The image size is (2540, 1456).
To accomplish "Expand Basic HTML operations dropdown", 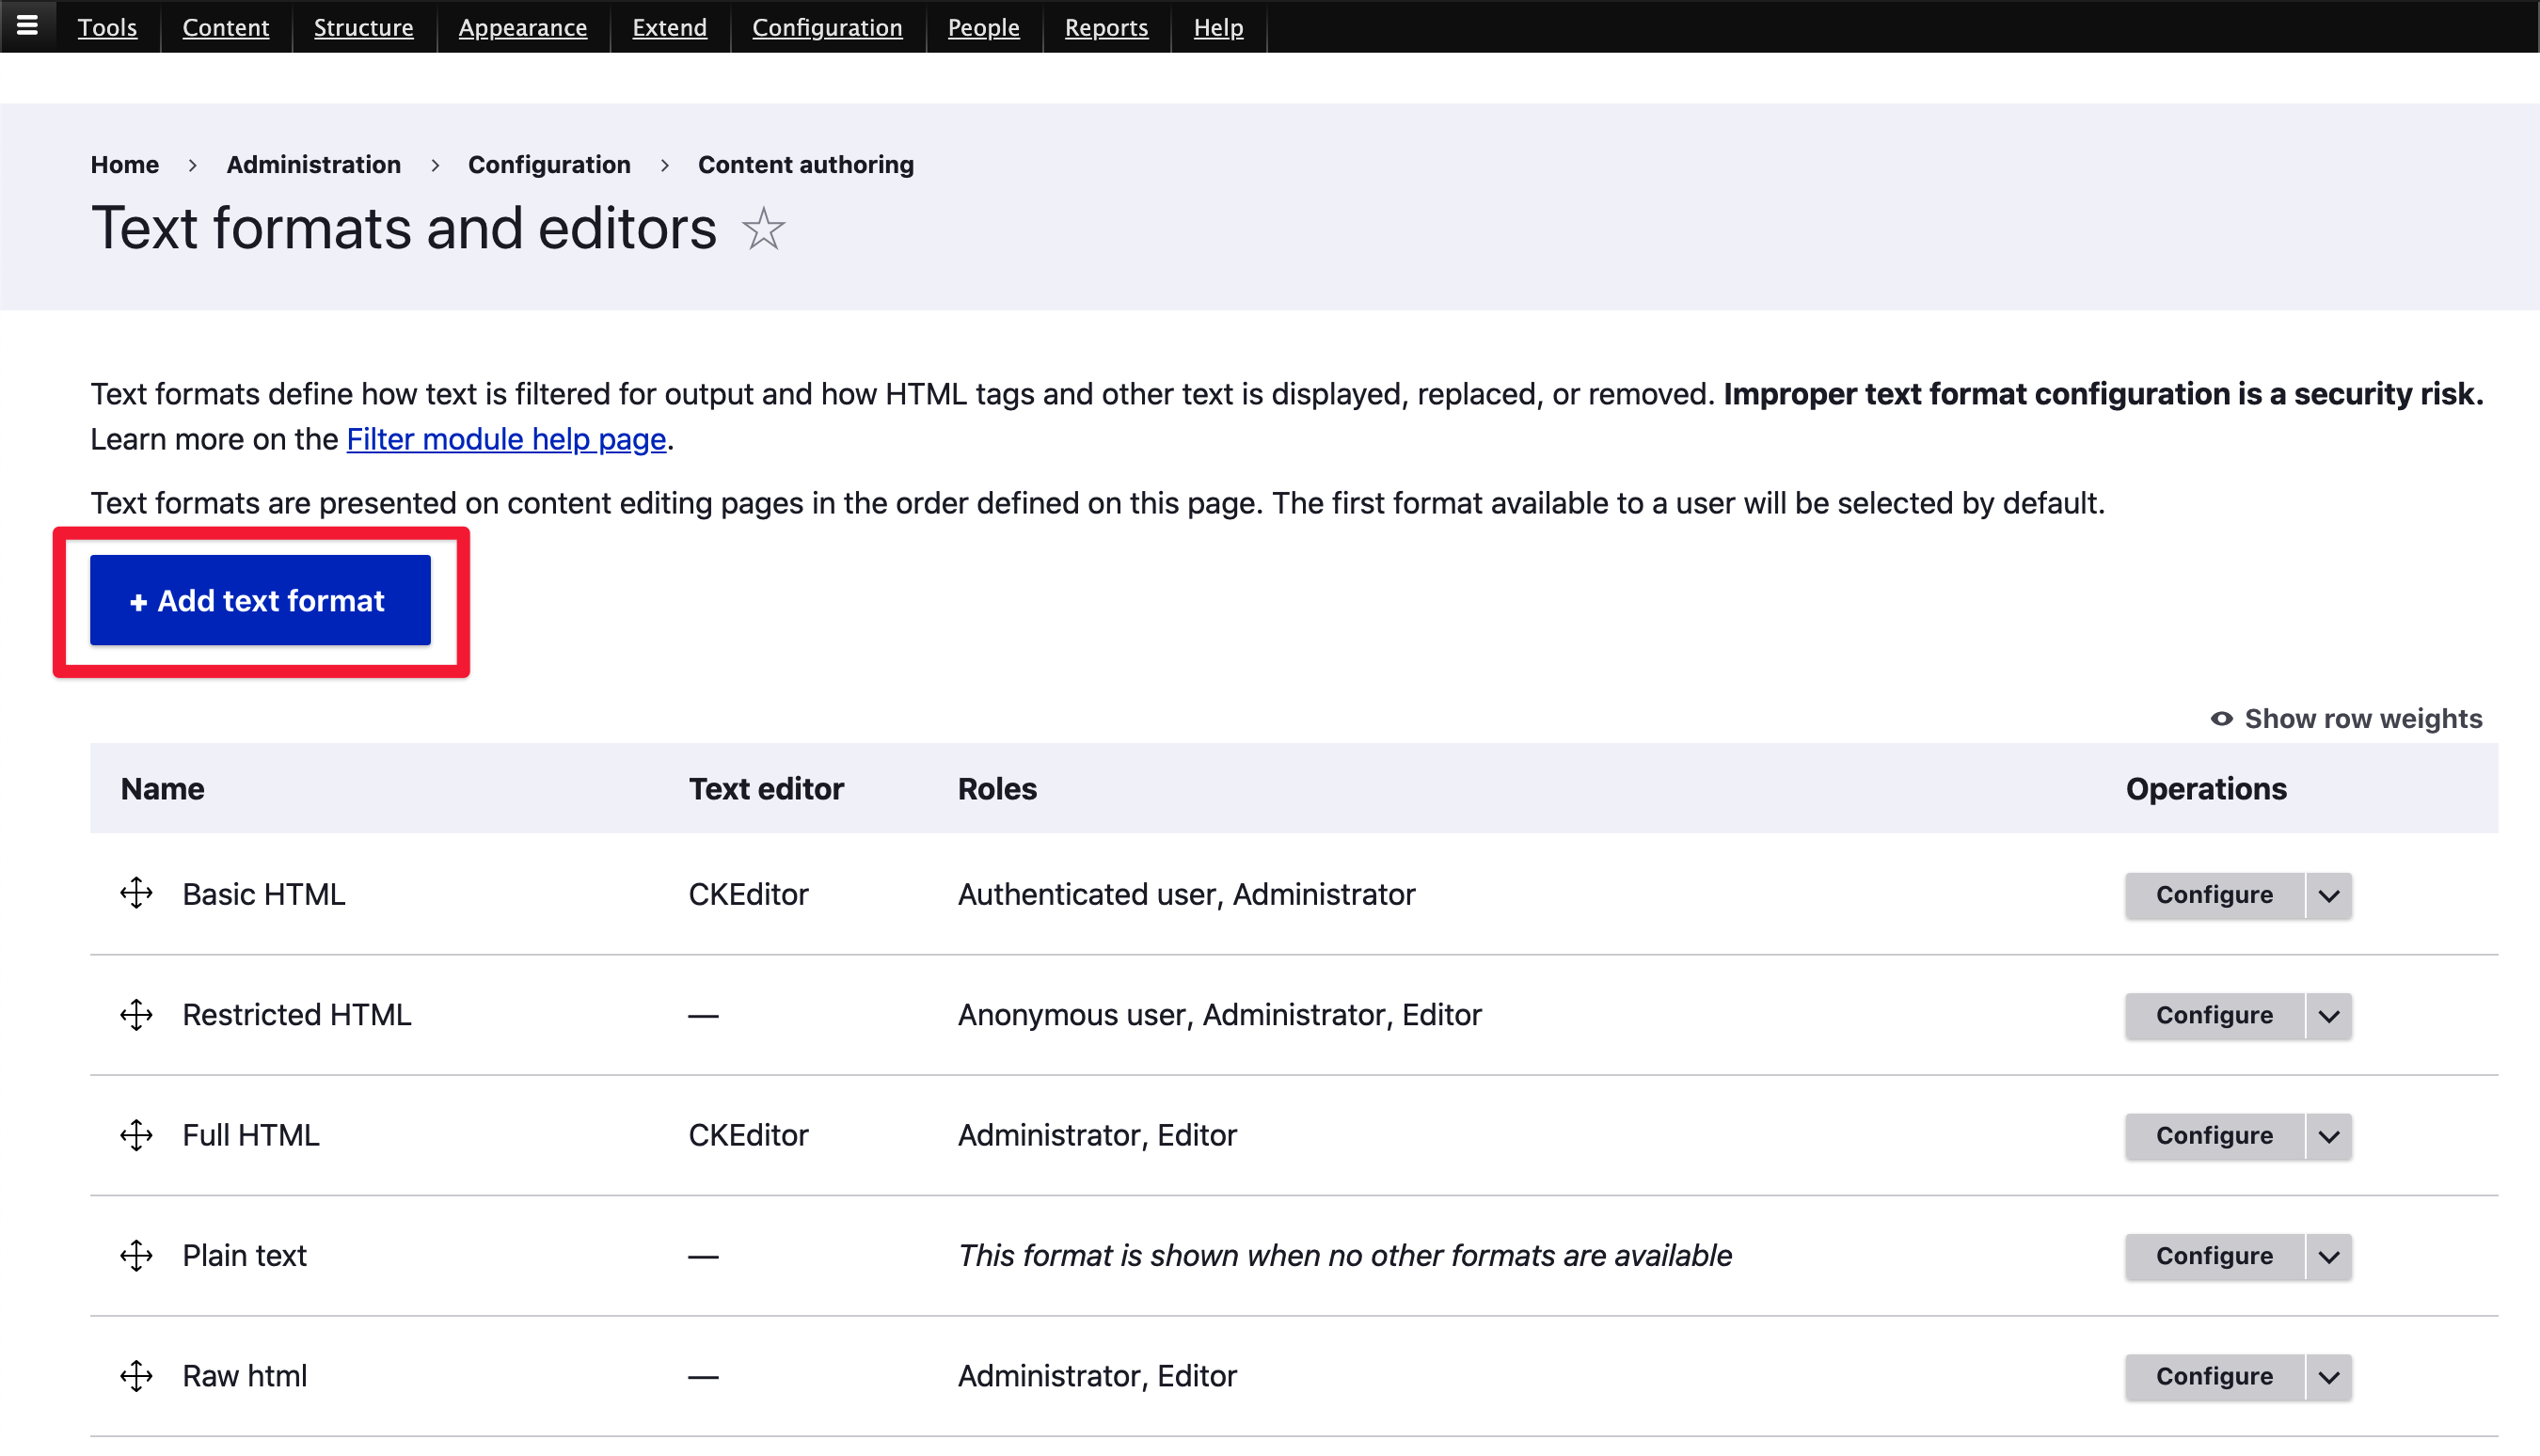I will 2329,895.
